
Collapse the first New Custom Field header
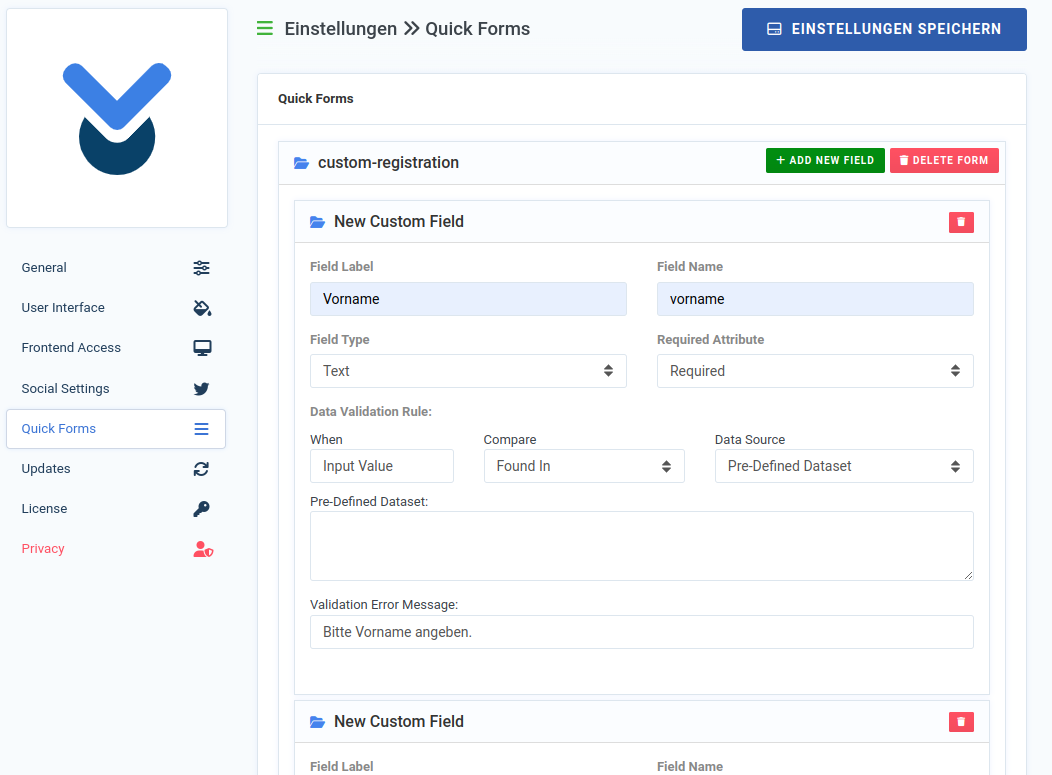click(641, 222)
